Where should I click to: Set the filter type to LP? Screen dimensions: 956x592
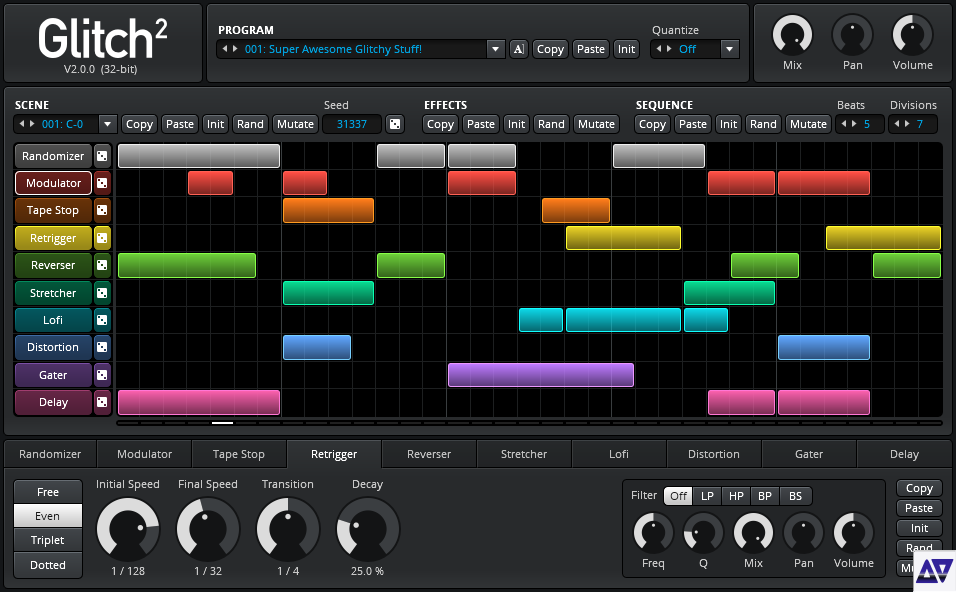click(x=707, y=496)
